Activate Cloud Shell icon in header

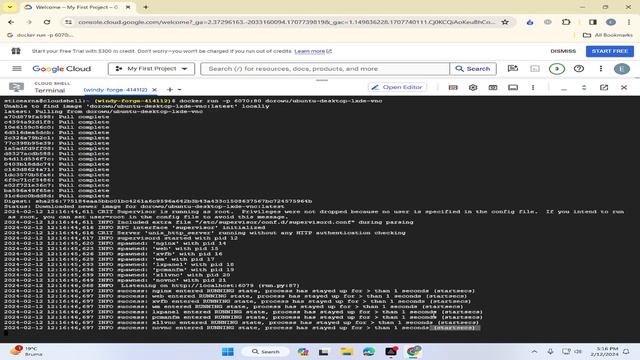point(535,69)
